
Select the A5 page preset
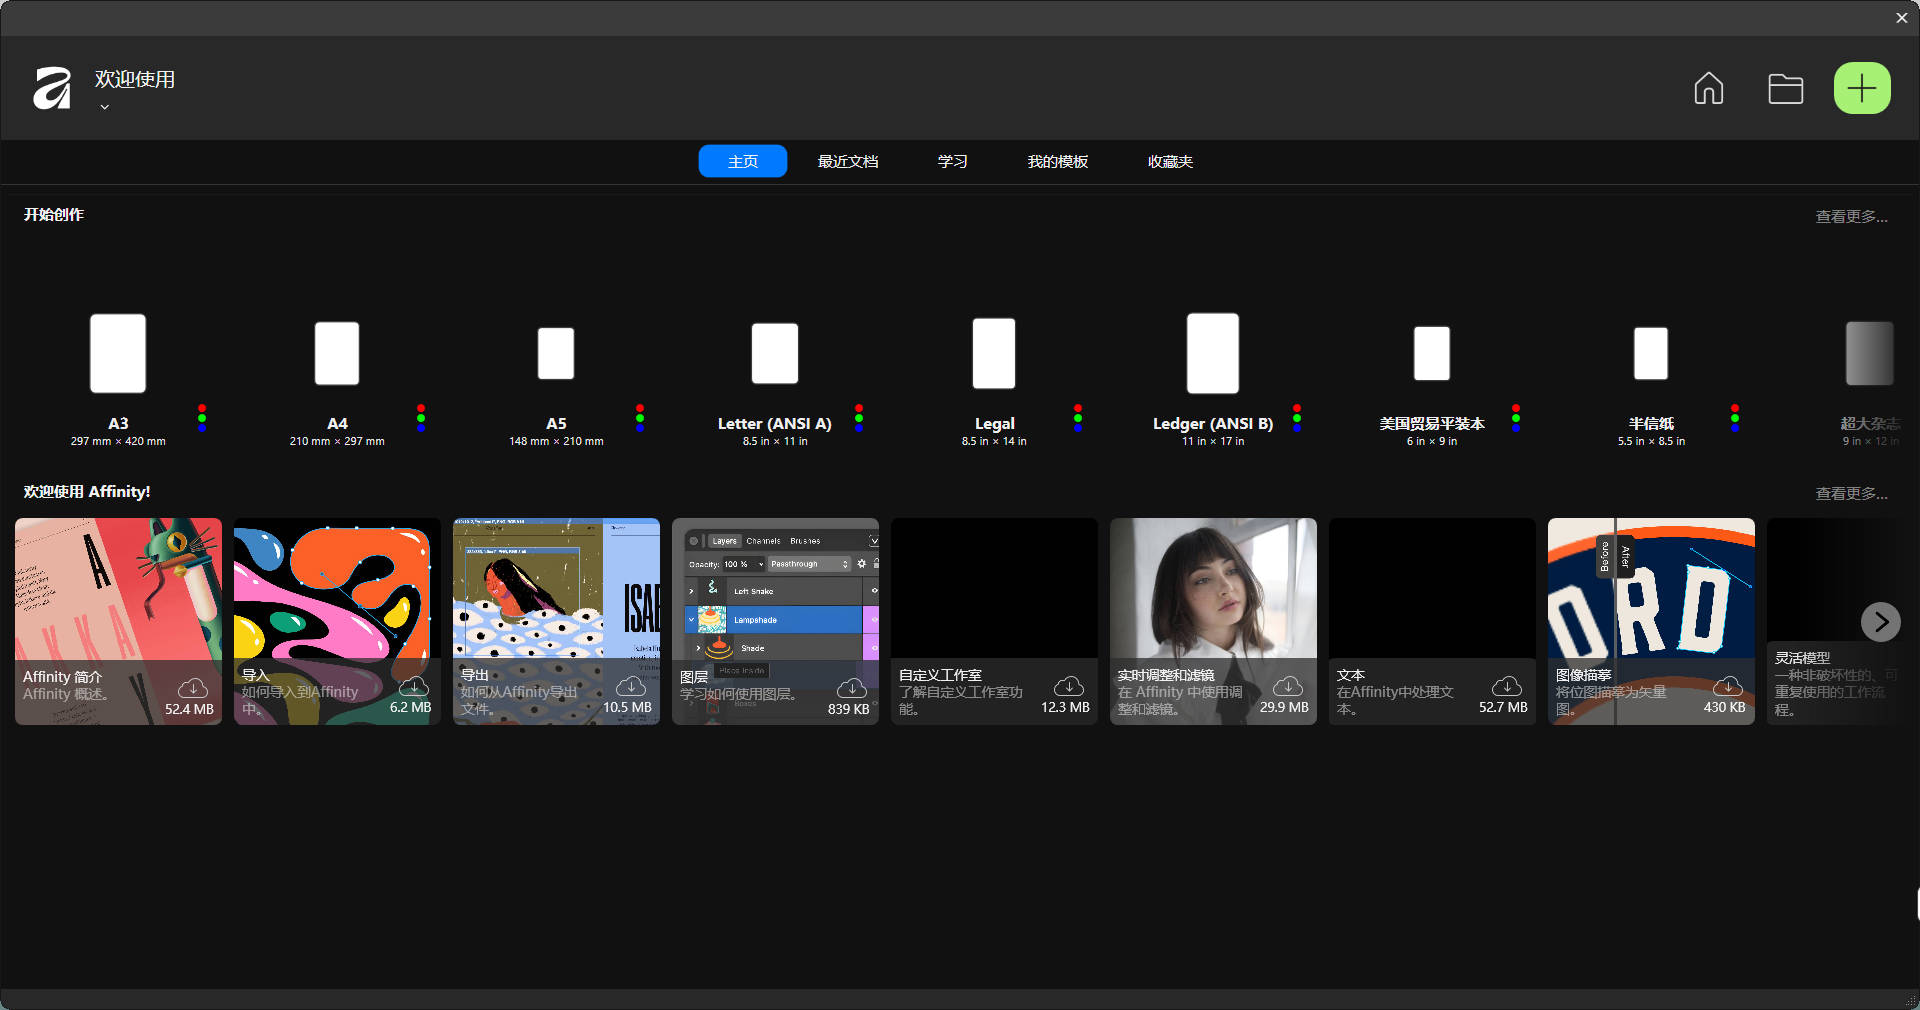coord(556,353)
